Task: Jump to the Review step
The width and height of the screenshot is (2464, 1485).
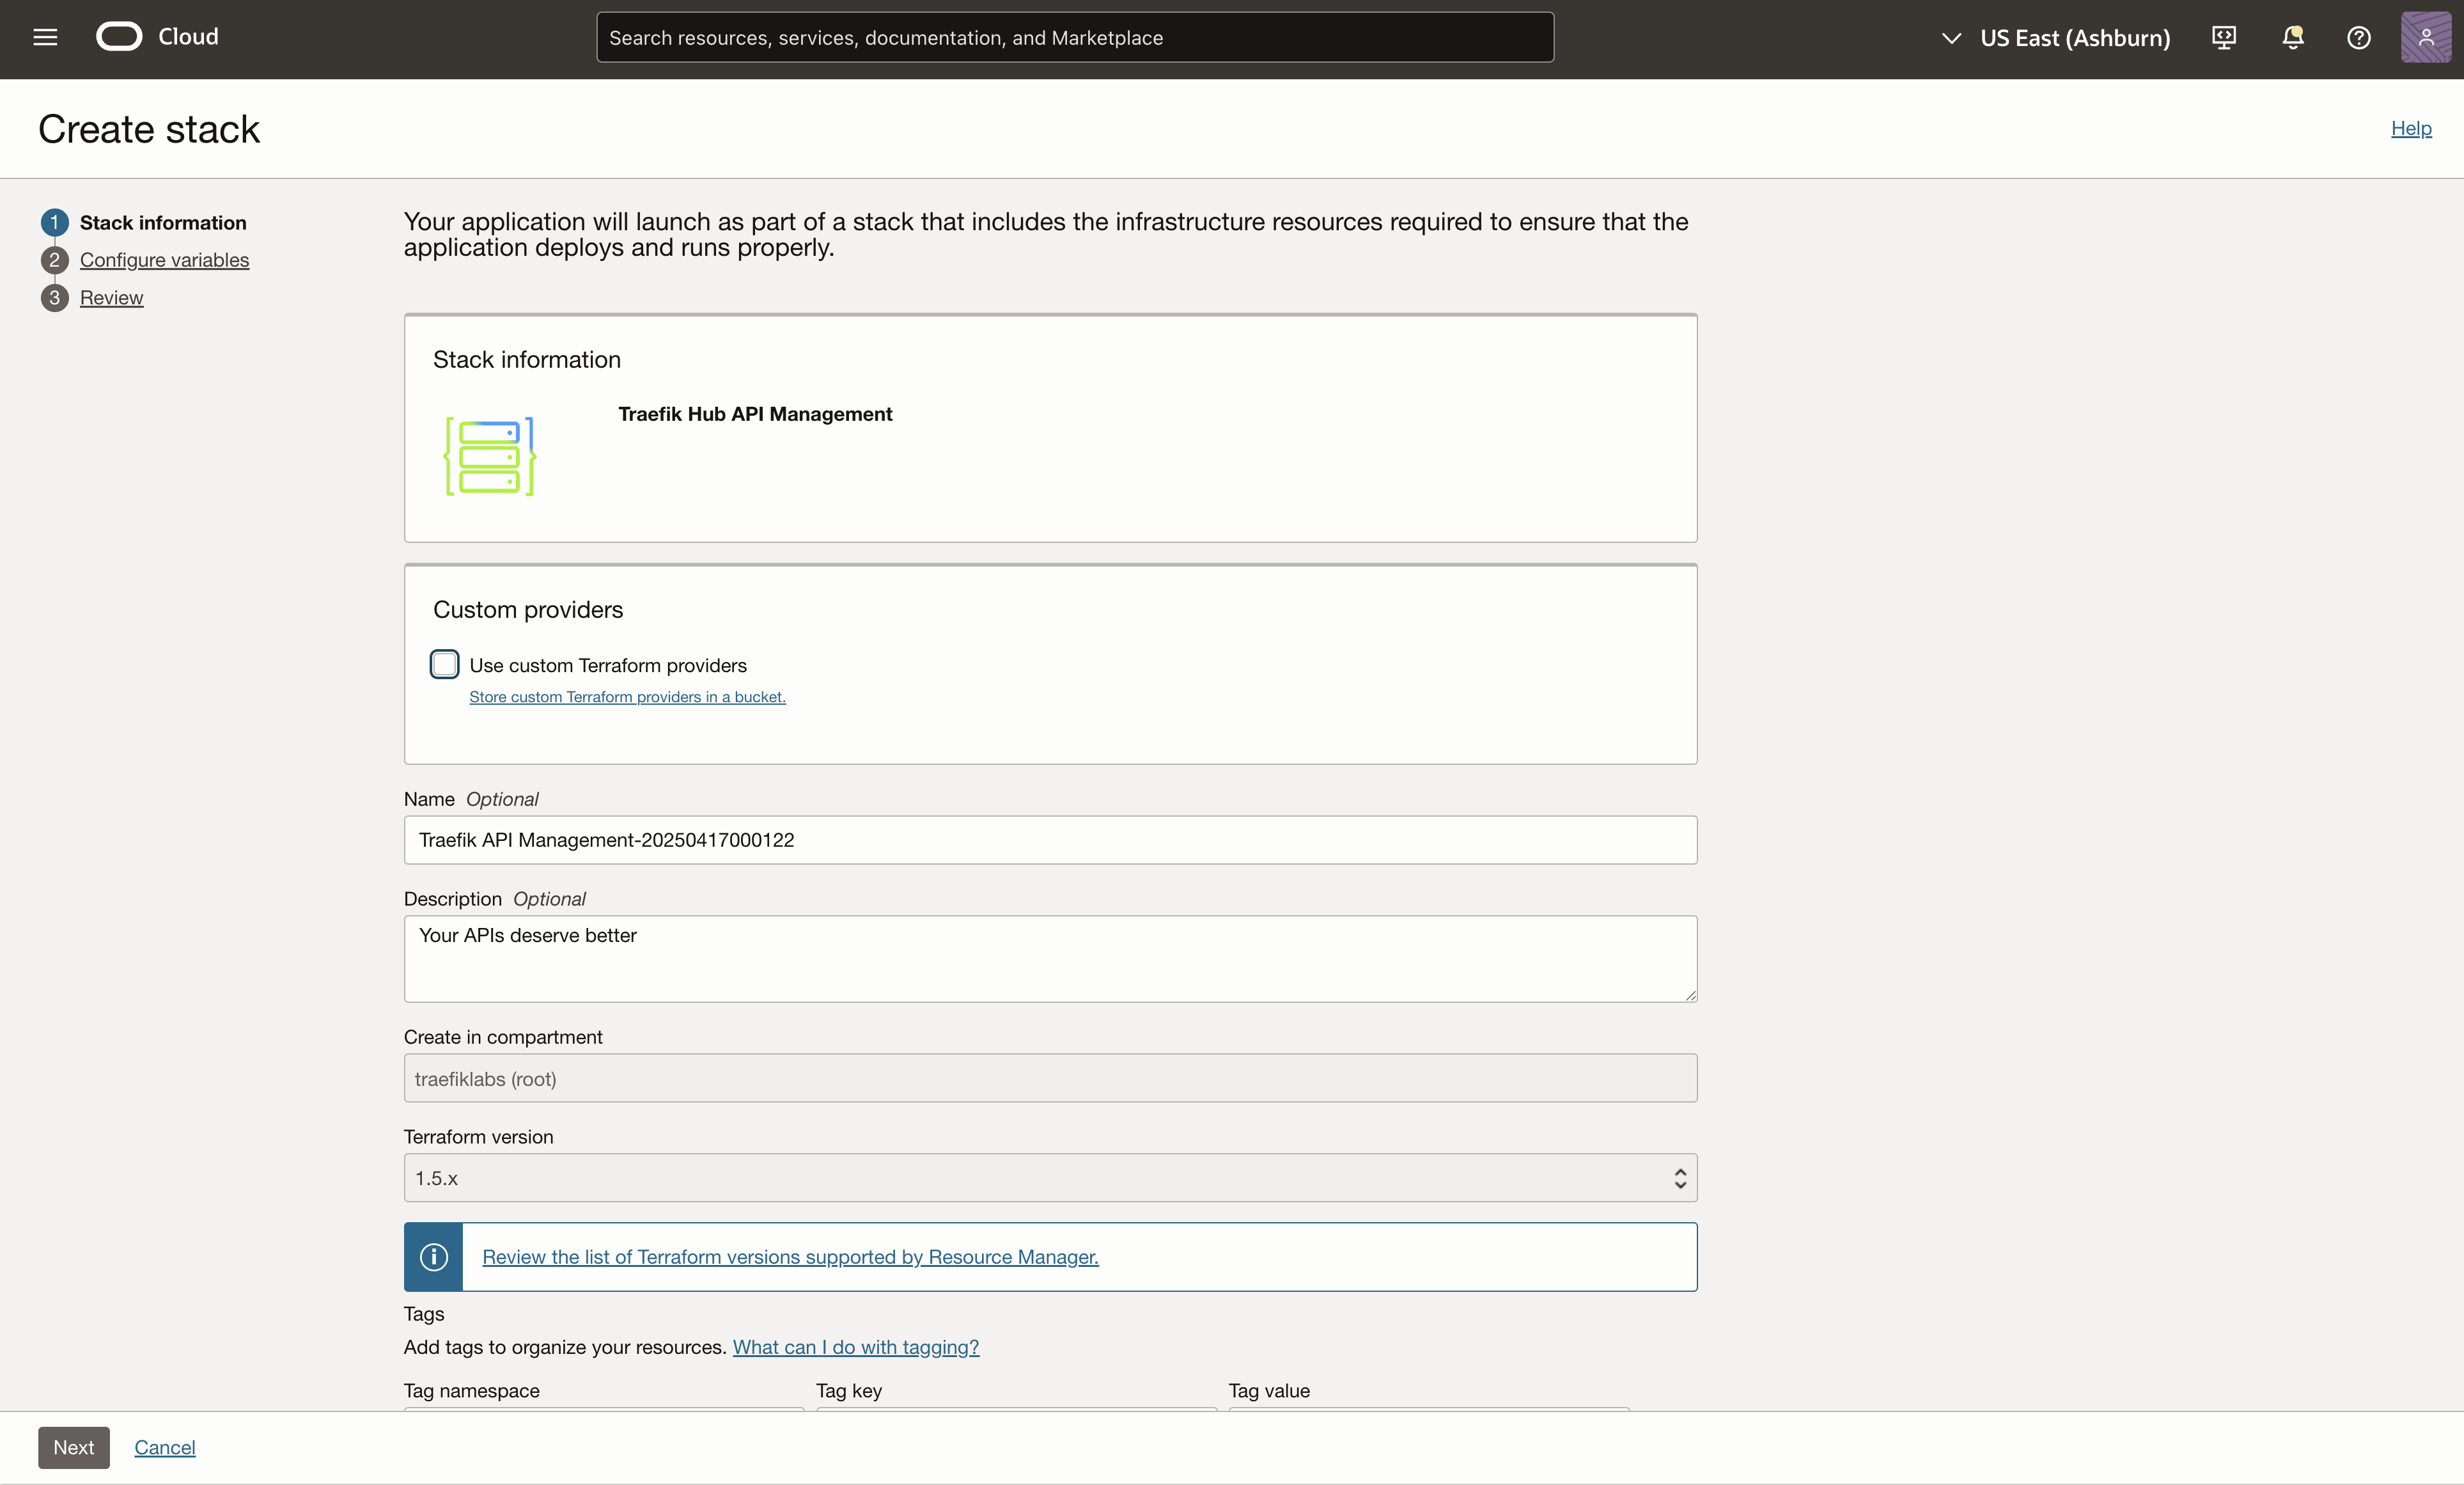Action: click(111, 298)
